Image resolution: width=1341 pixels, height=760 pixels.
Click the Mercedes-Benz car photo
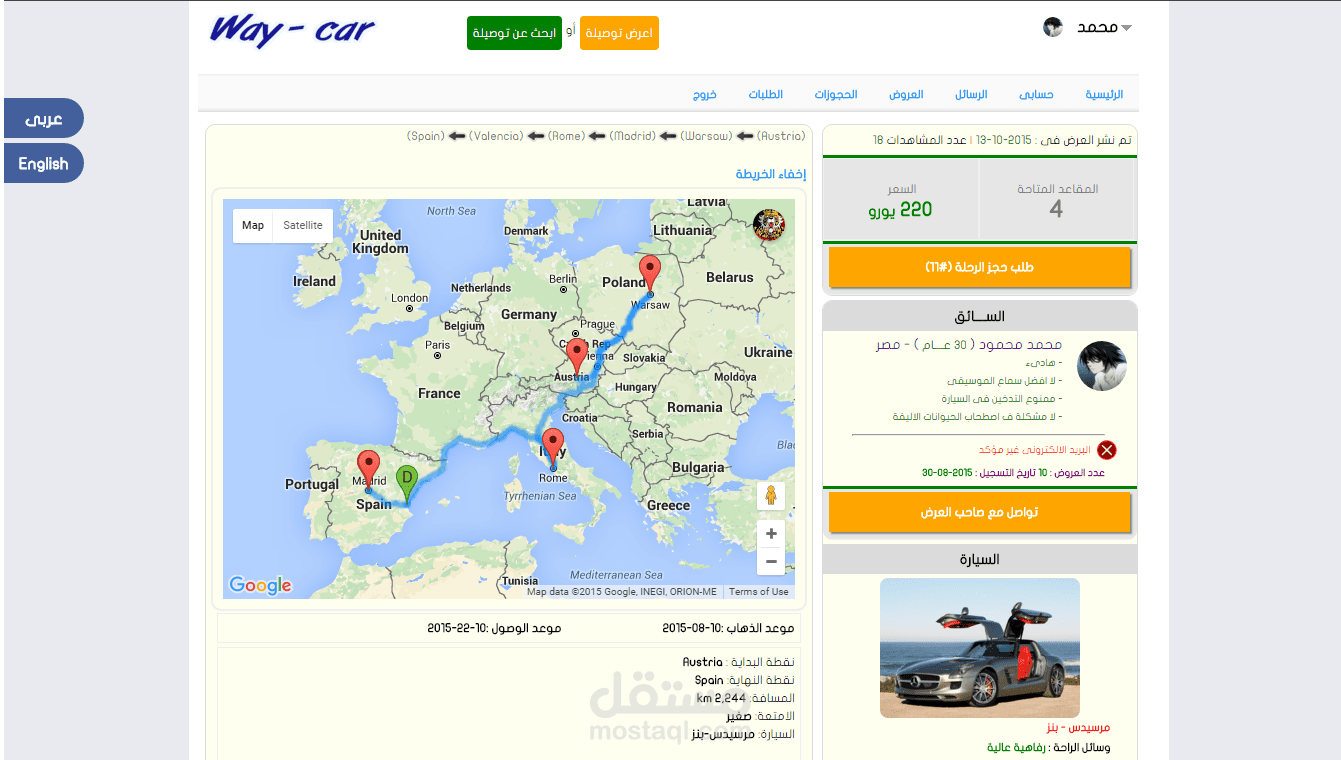(979, 648)
